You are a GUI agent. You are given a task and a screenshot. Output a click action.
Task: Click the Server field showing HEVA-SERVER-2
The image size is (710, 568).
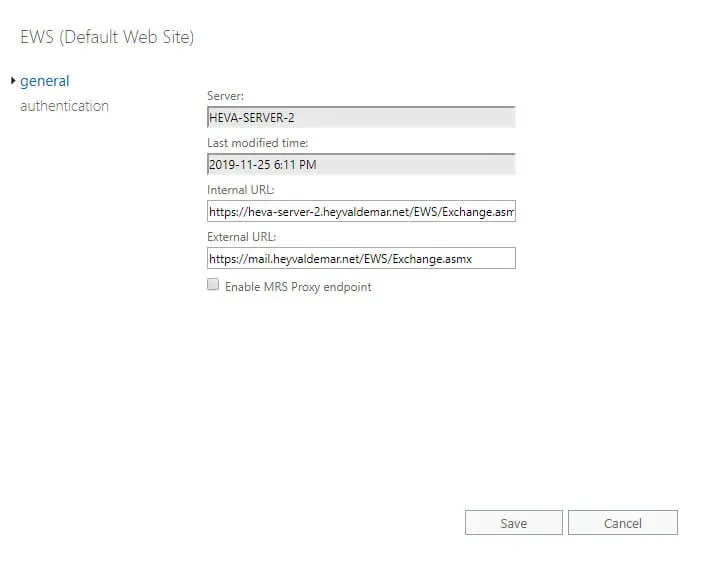coord(361,117)
